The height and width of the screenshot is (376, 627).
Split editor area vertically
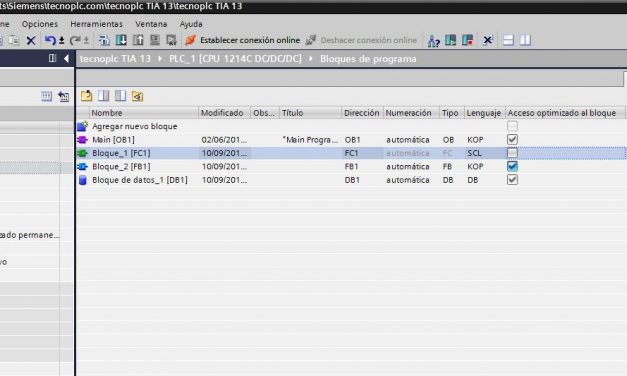(525, 40)
